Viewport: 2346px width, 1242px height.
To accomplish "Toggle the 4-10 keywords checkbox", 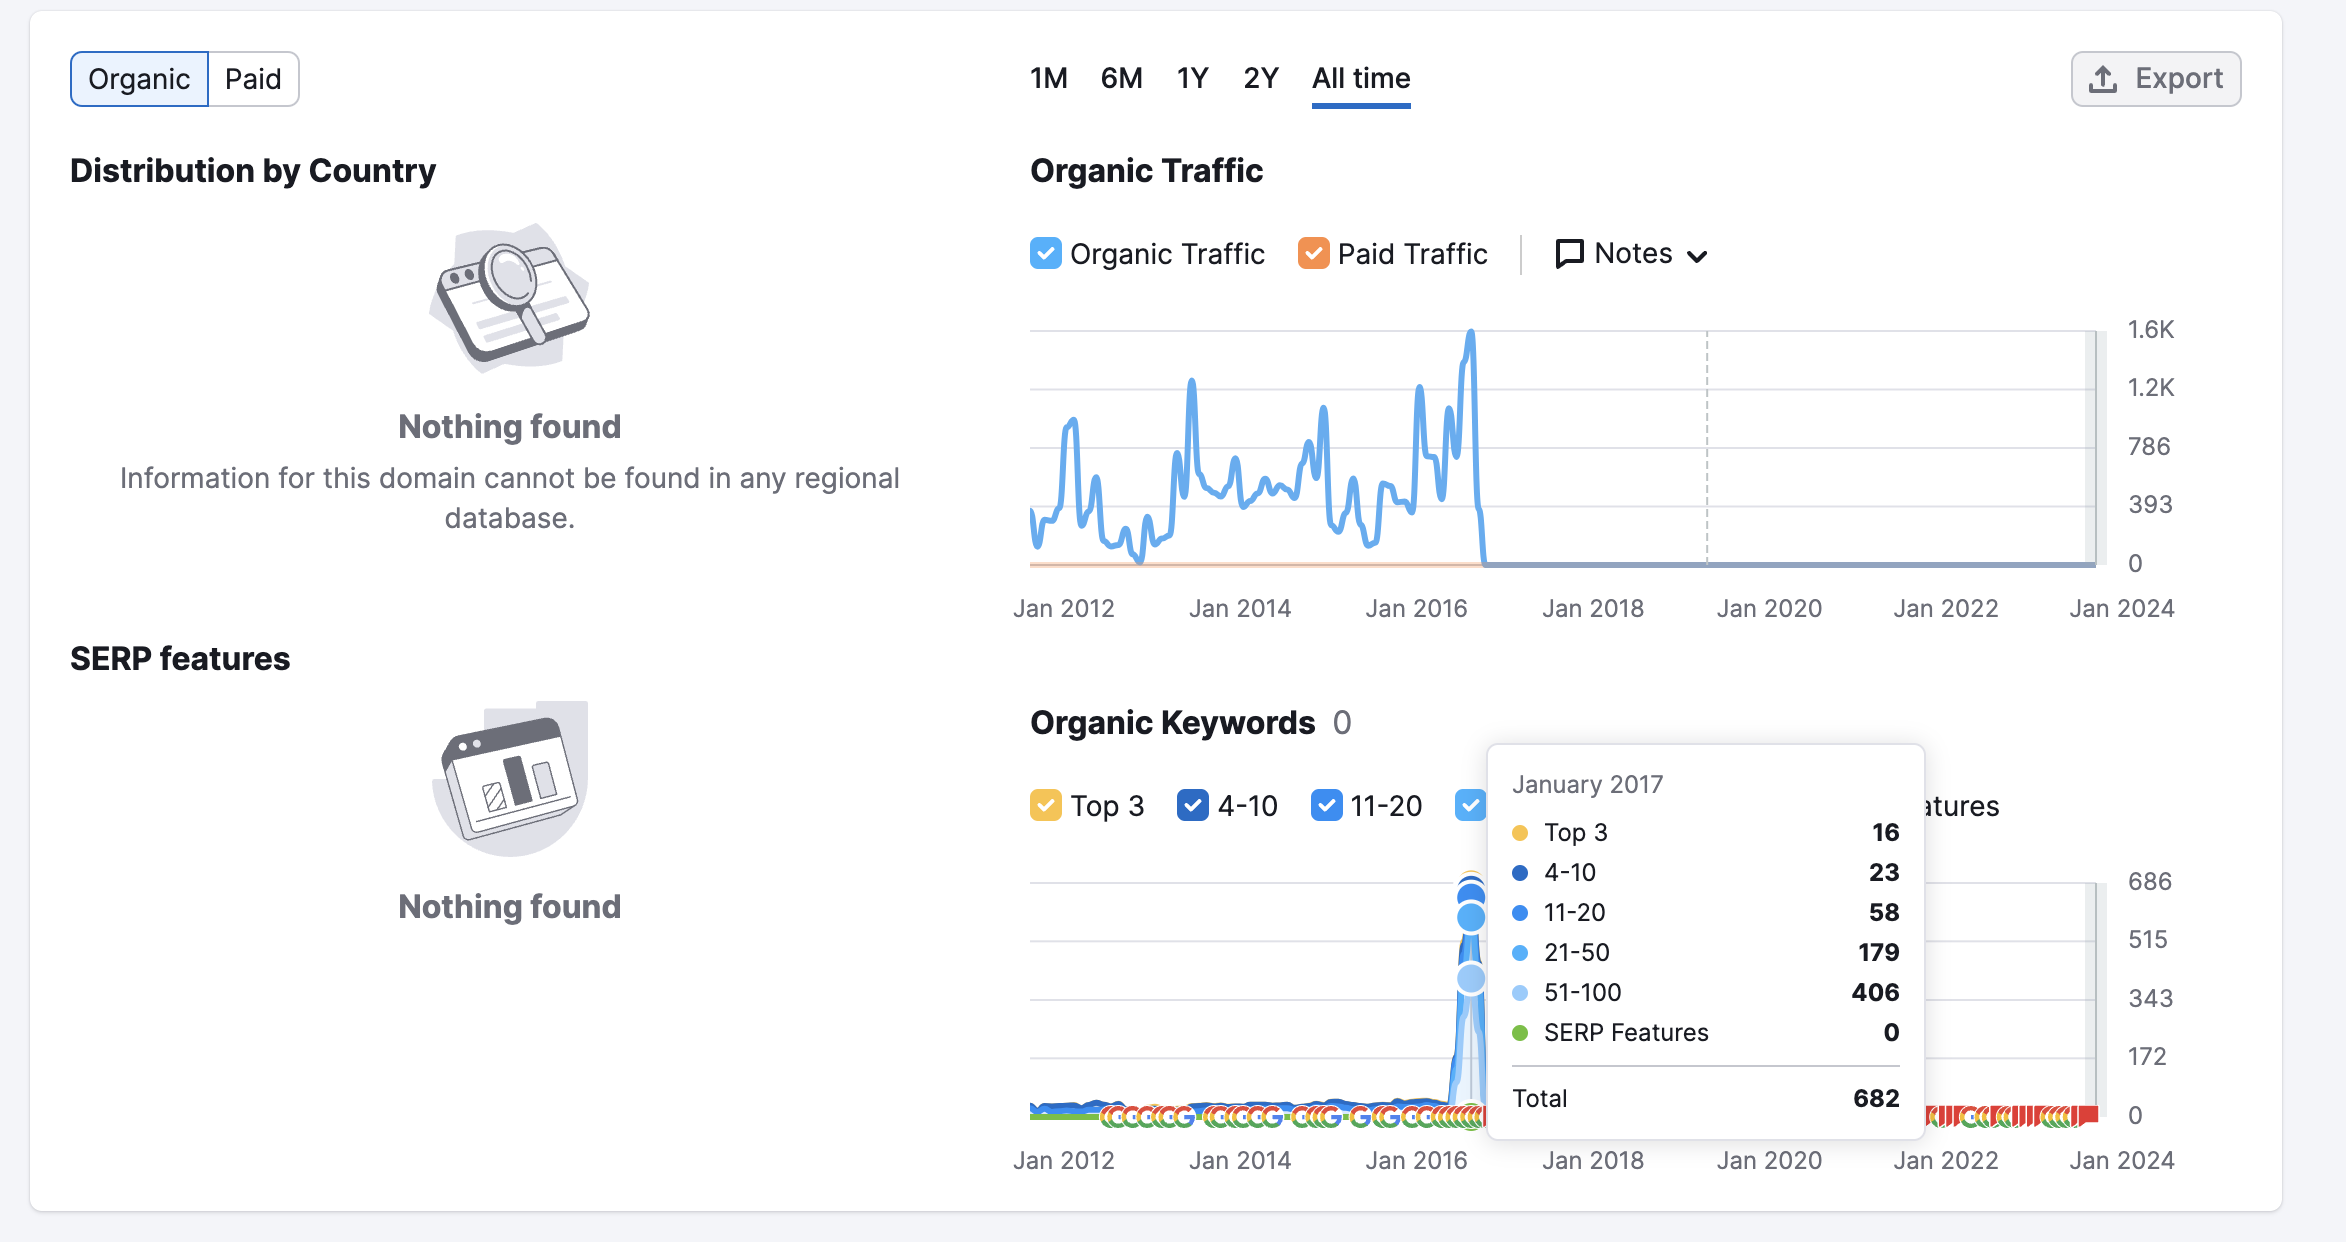I will click(x=1193, y=806).
